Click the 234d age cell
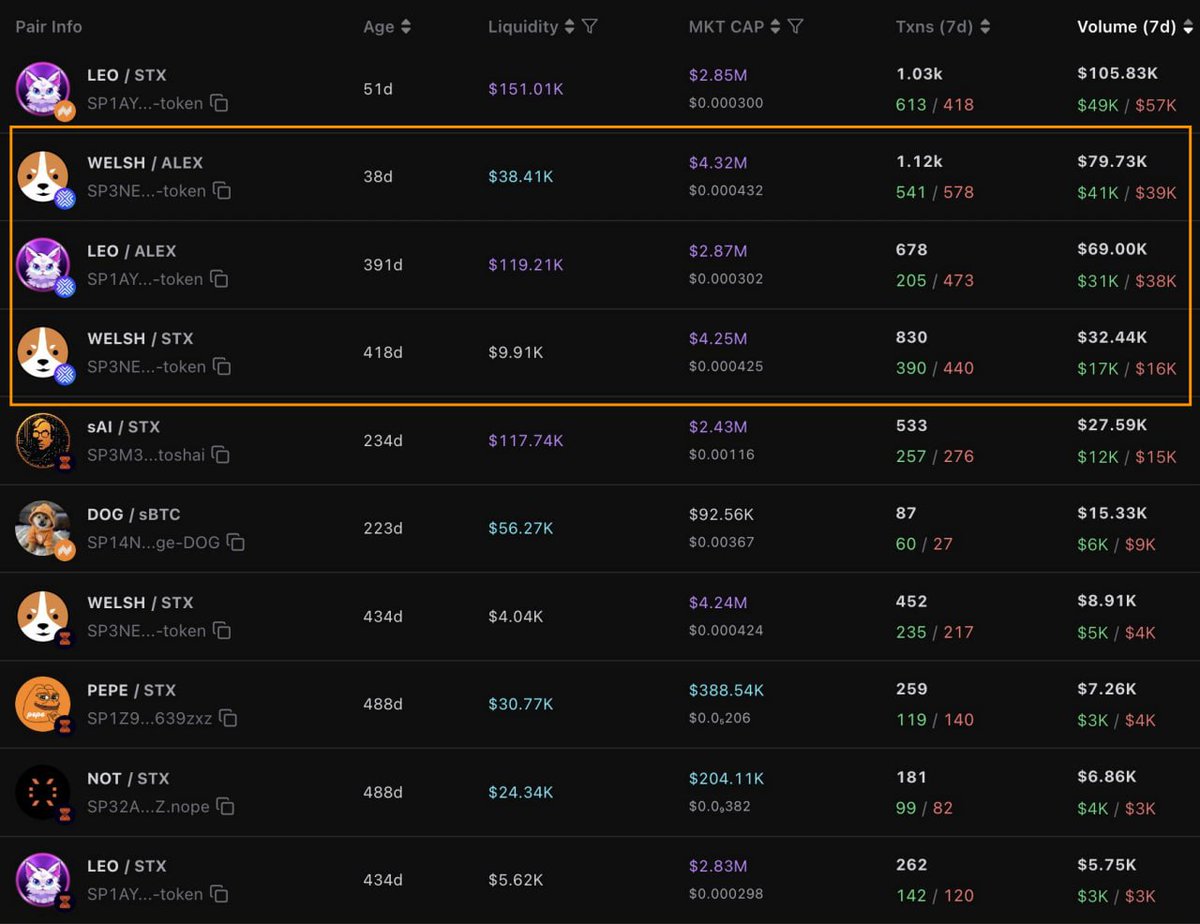Screen dimensions: 1200x924 pyautogui.click(x=383, y=441)
